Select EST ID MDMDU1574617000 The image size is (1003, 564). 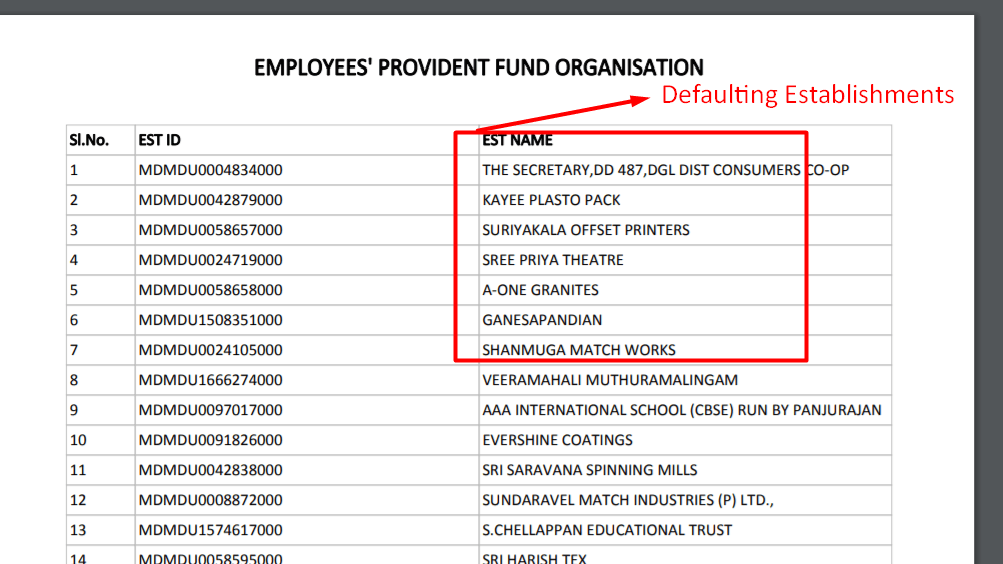click(x=210, y=531)
